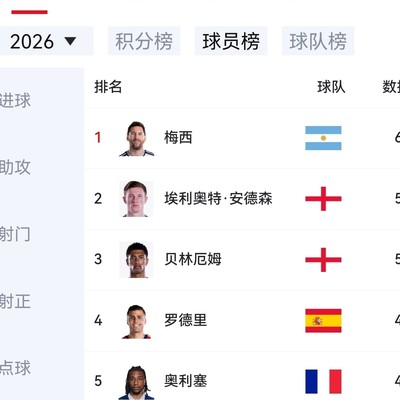Click France flag icon beside 奥利塞
The height and width of the screenshot is (400, 400).
click(x=323, y=381)
